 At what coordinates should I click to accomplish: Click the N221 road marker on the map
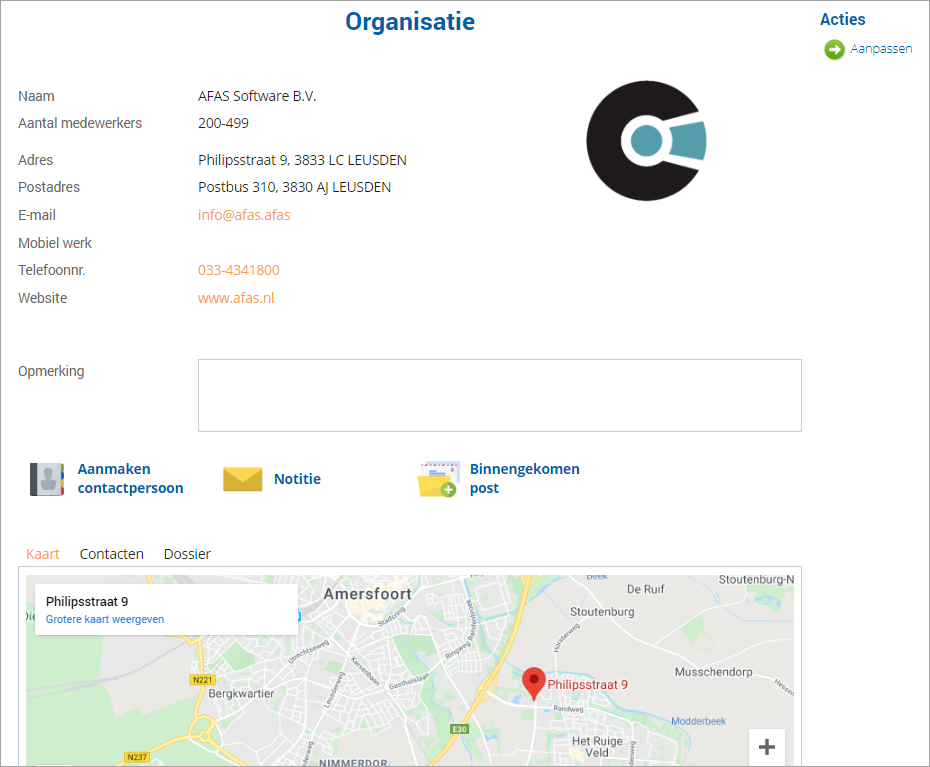click(x=202, y=680)
